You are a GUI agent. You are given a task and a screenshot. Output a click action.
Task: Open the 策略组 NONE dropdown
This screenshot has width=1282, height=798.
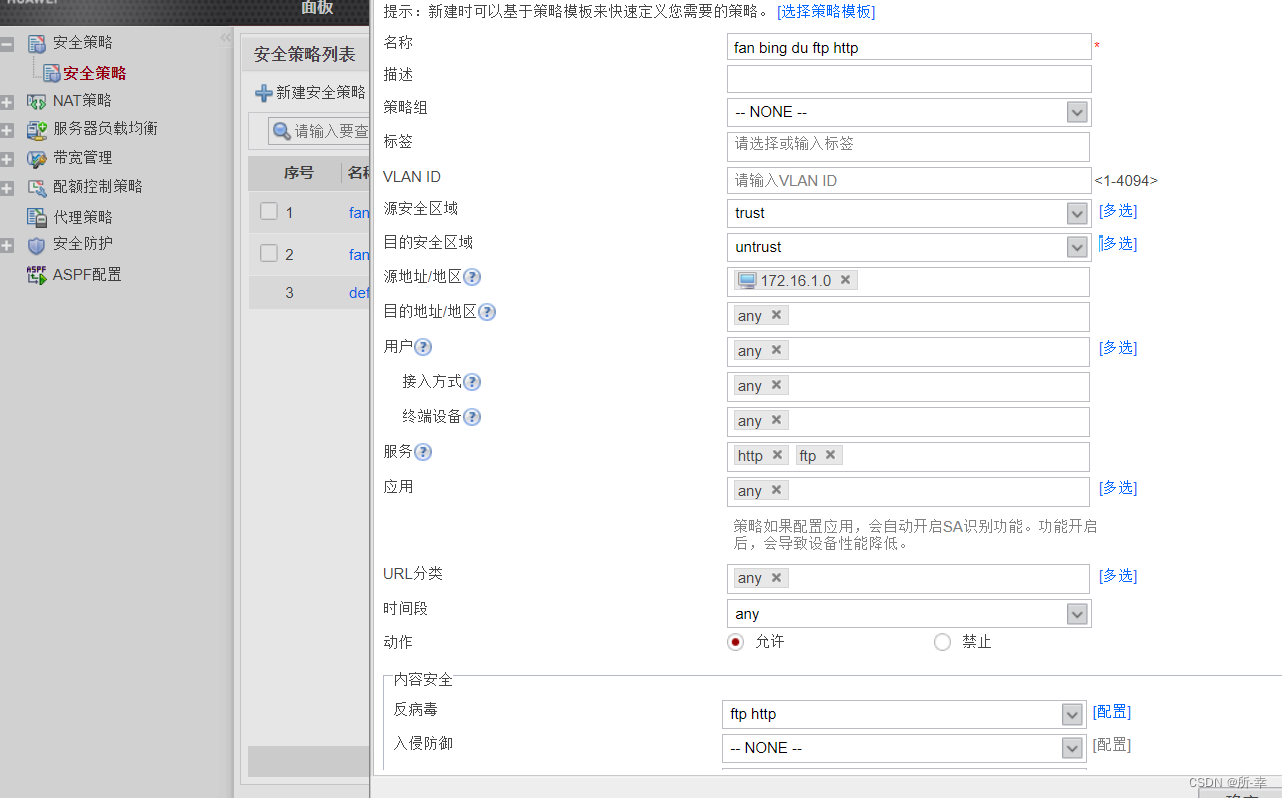click(1077, 112)
